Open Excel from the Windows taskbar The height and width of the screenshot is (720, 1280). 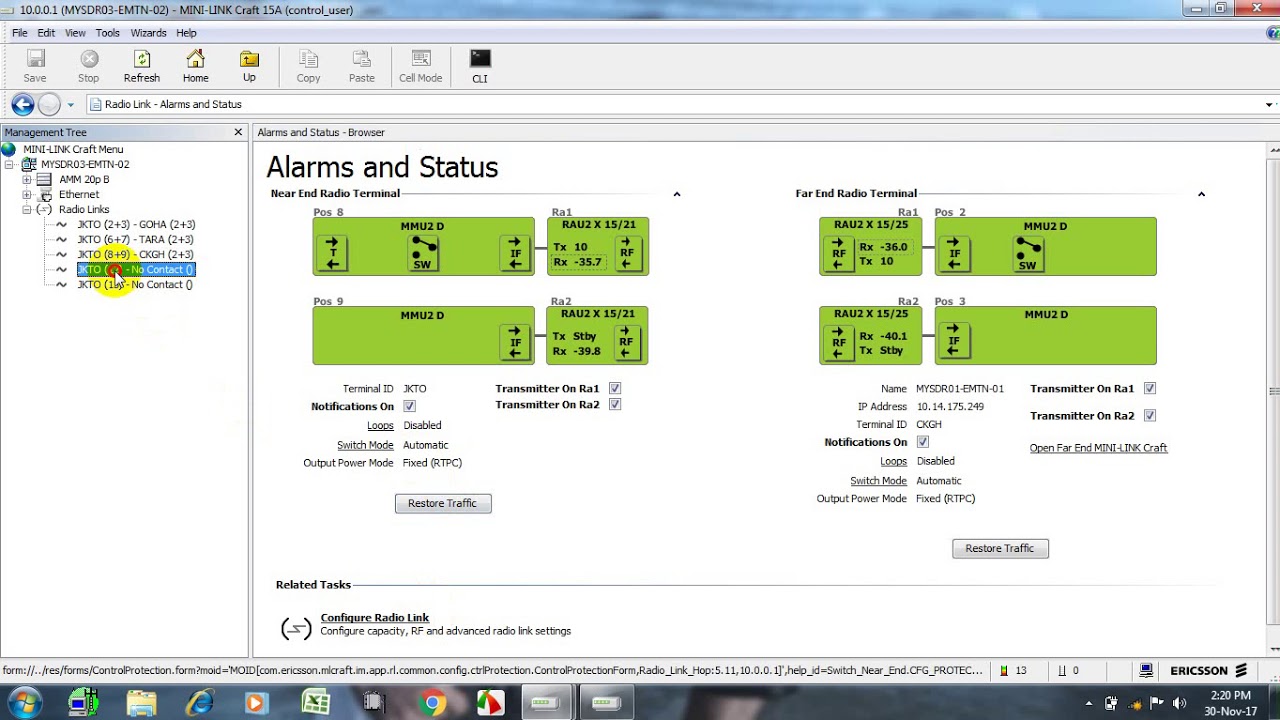[316, 703]
